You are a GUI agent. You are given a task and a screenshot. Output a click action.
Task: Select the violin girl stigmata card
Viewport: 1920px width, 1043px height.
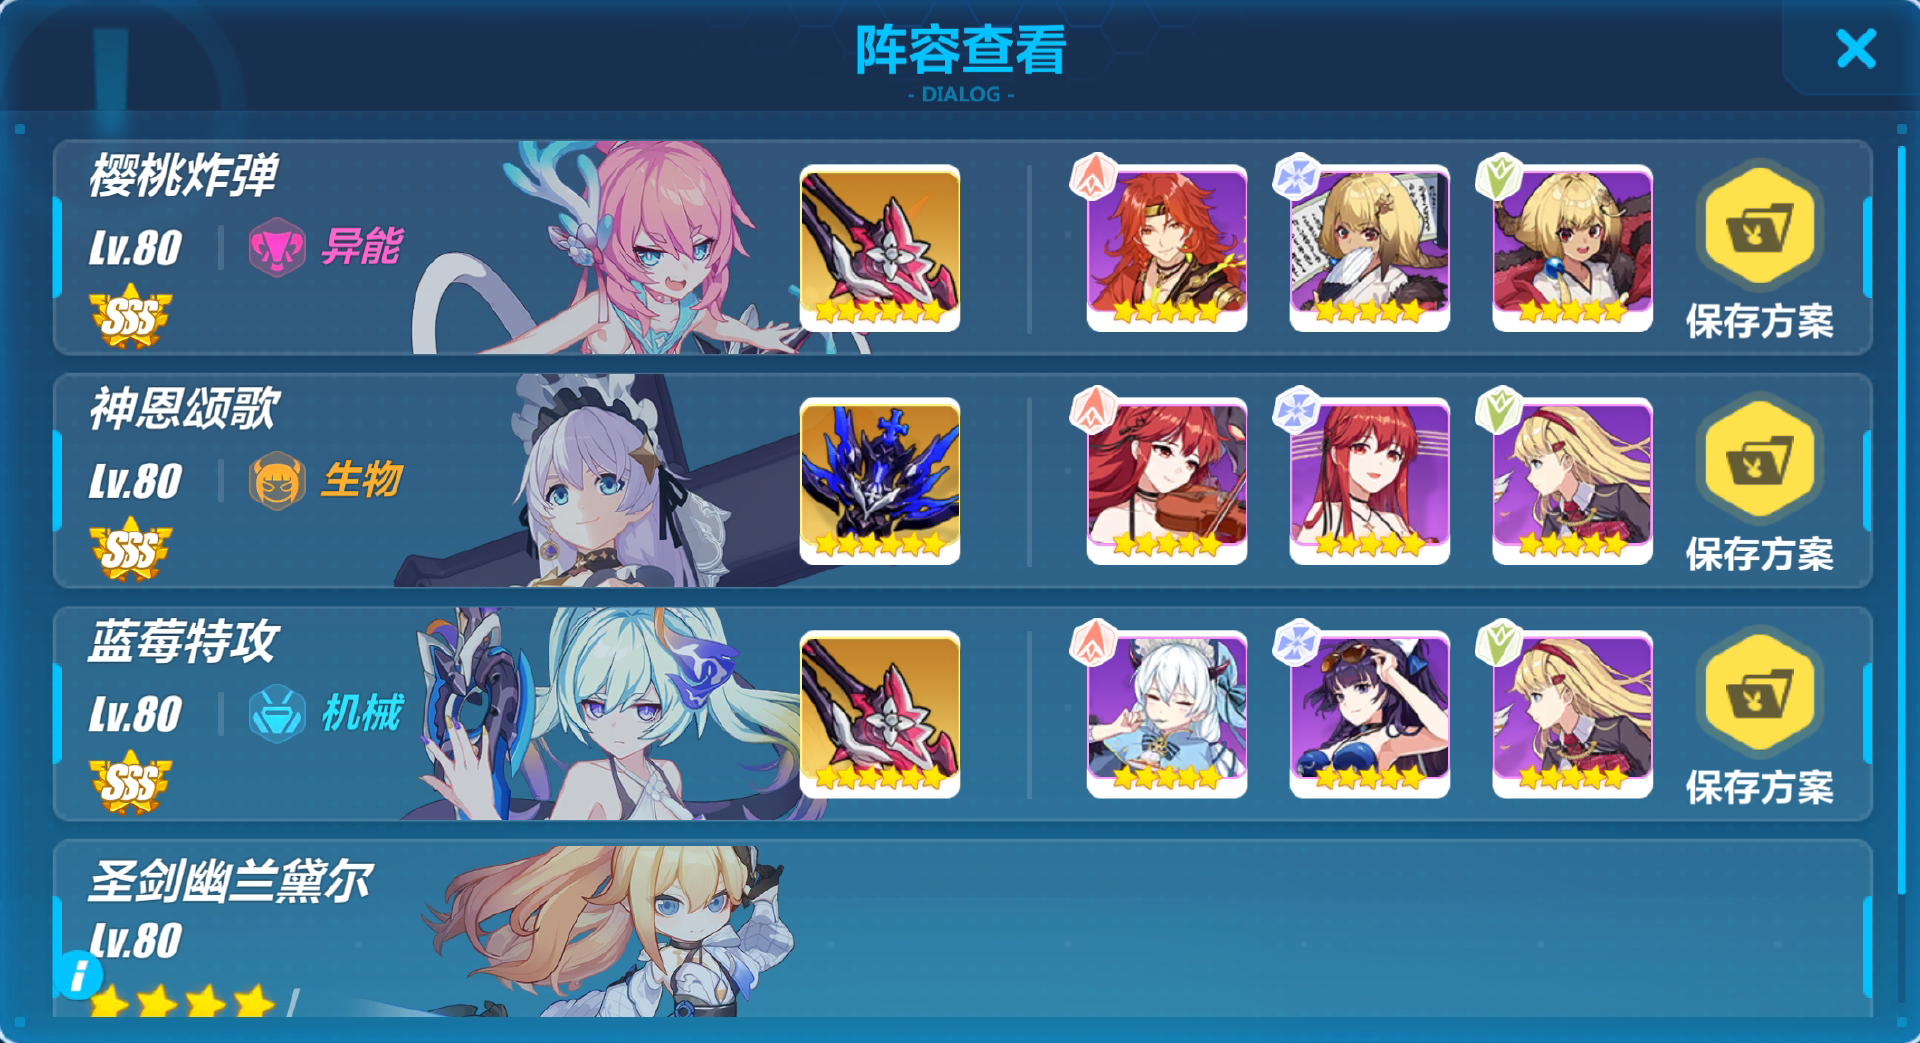(1167, 481)
